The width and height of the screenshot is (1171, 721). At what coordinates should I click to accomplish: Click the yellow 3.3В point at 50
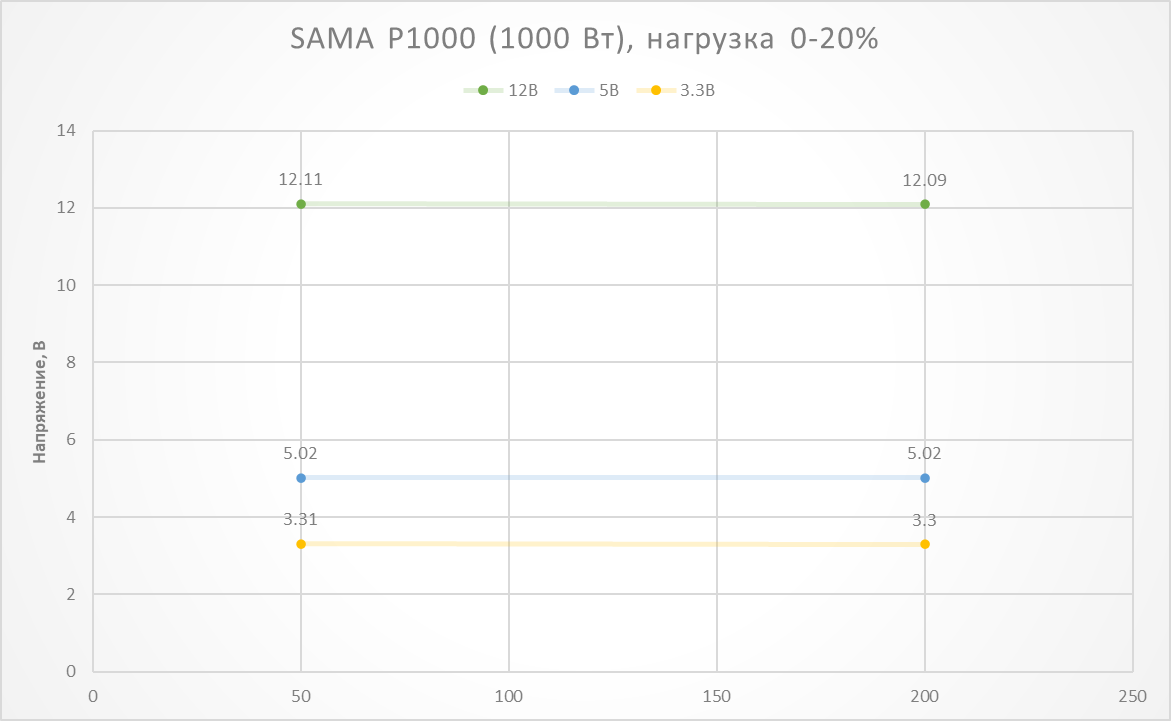[301, 544]
